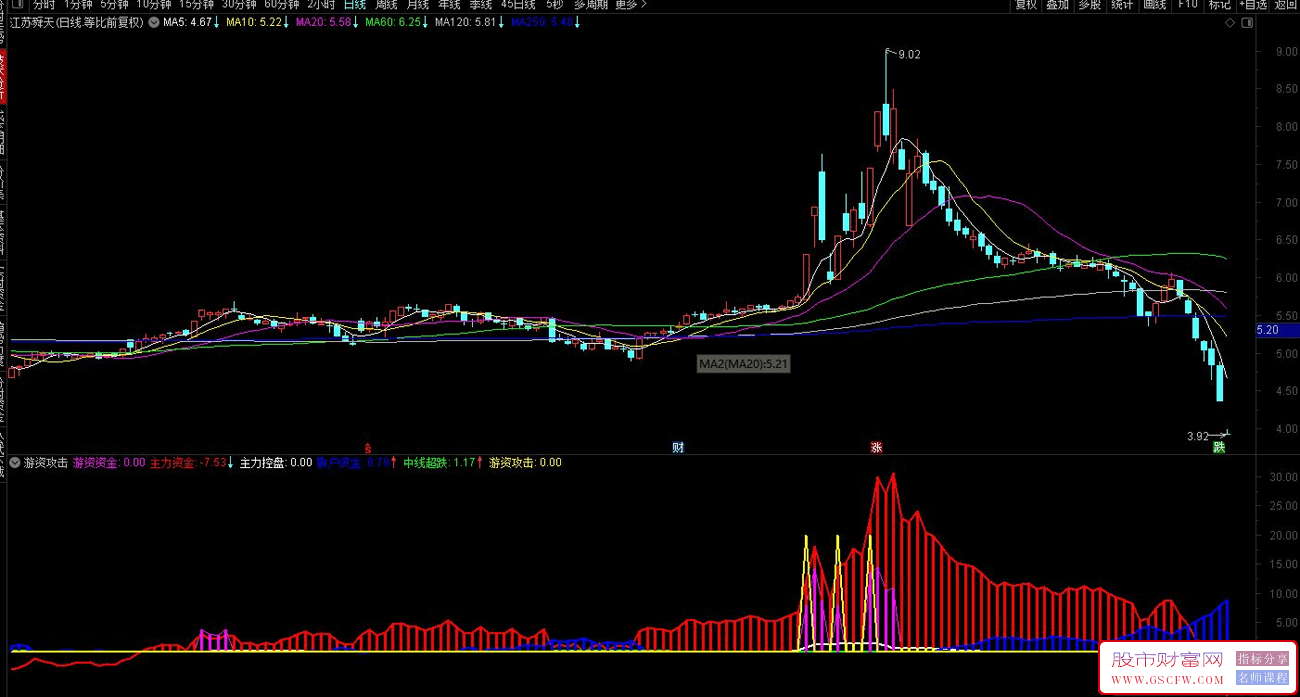The height and width of the screenshot is (697, 1300).
Task: Click the 叠加 overlay button
Action: (x=1057, y=4)
